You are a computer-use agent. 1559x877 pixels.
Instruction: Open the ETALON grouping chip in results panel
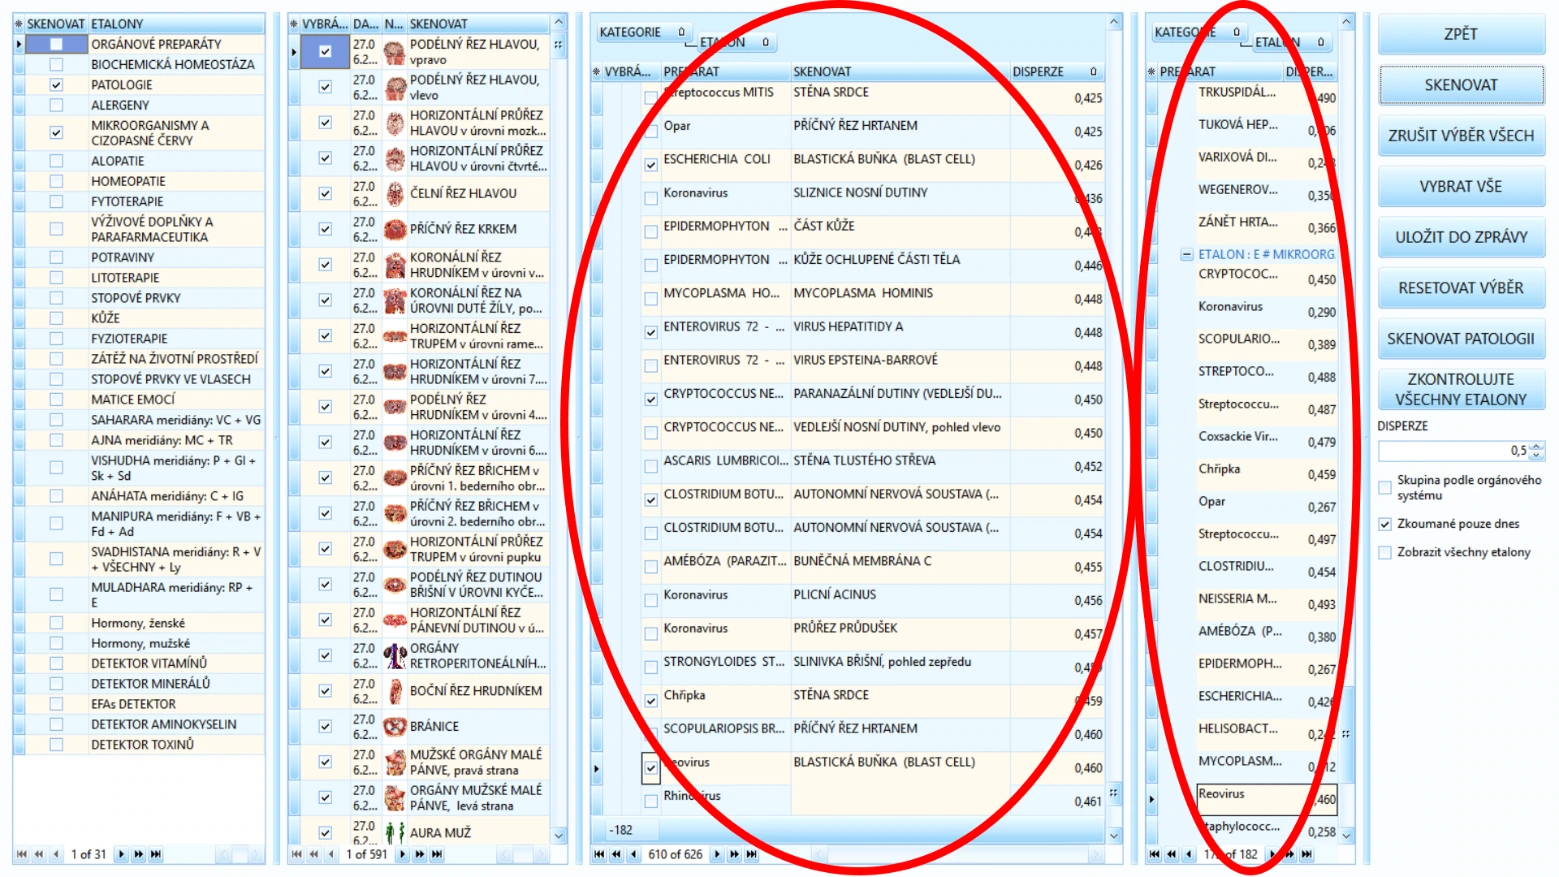(734, 42)
